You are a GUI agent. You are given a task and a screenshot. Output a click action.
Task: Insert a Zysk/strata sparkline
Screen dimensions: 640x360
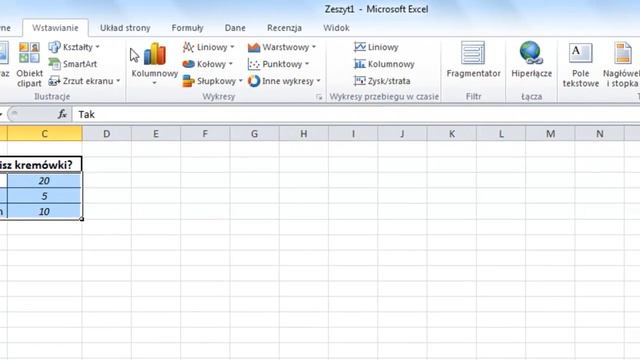point(382,81)
